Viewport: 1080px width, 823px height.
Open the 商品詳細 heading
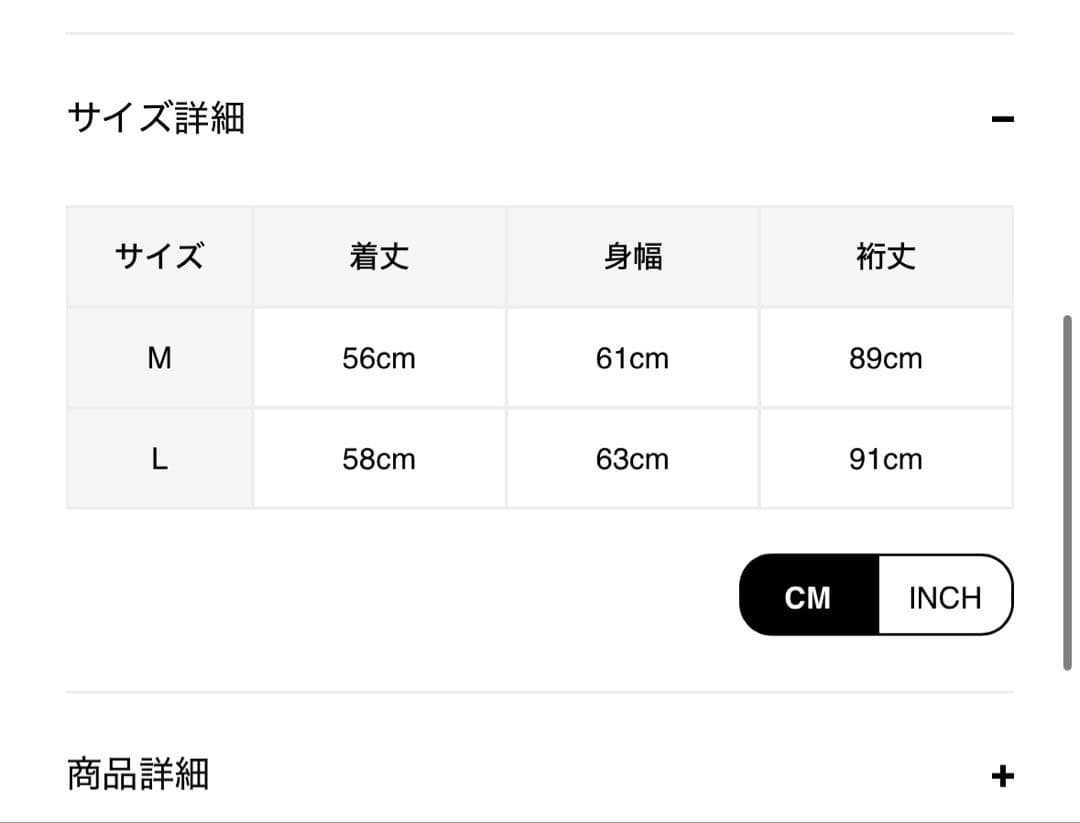pos(138,774)
